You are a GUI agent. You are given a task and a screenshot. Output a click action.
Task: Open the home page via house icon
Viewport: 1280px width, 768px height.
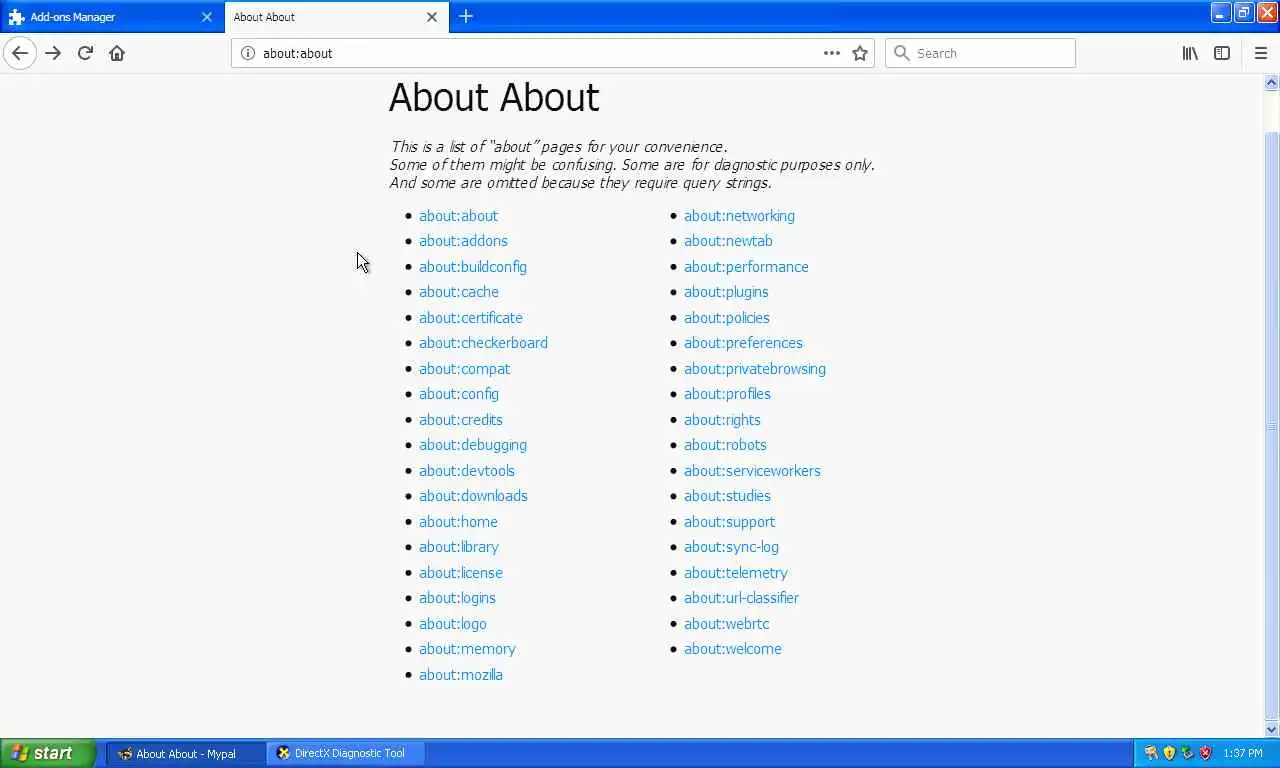click(x=117, y=53)
